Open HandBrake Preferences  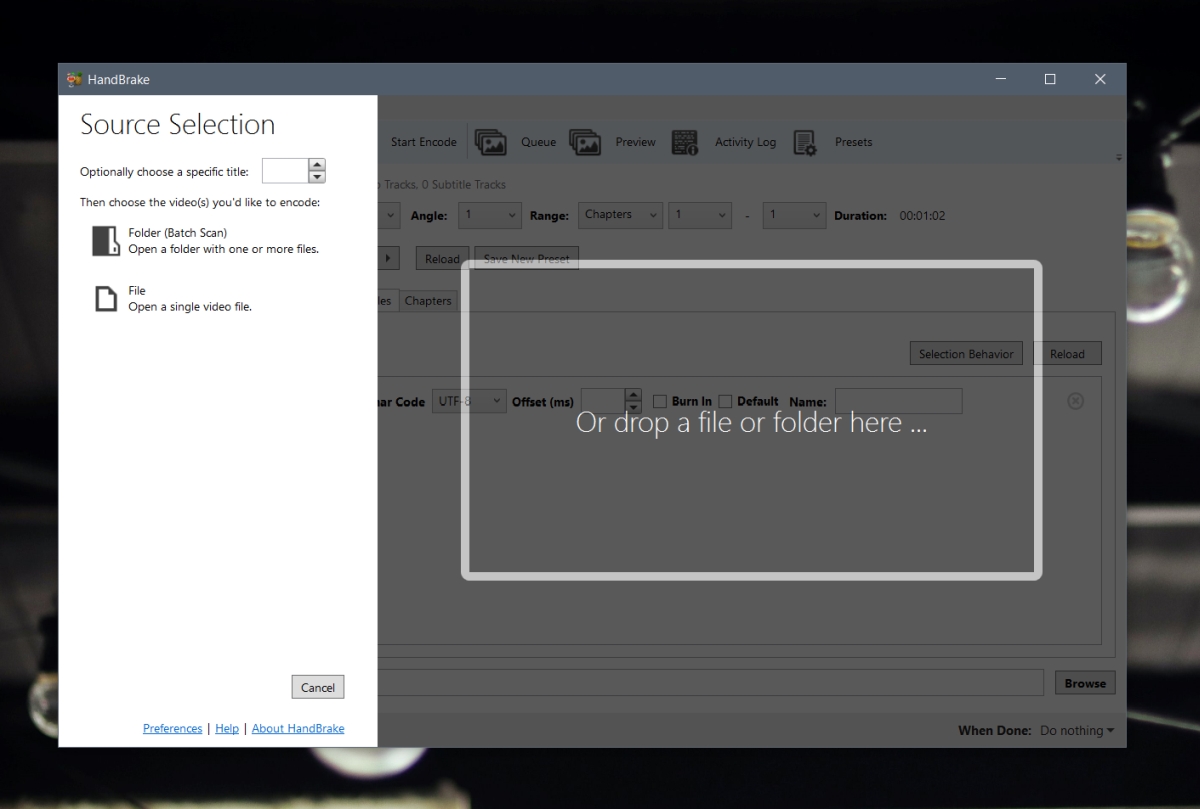172,728
